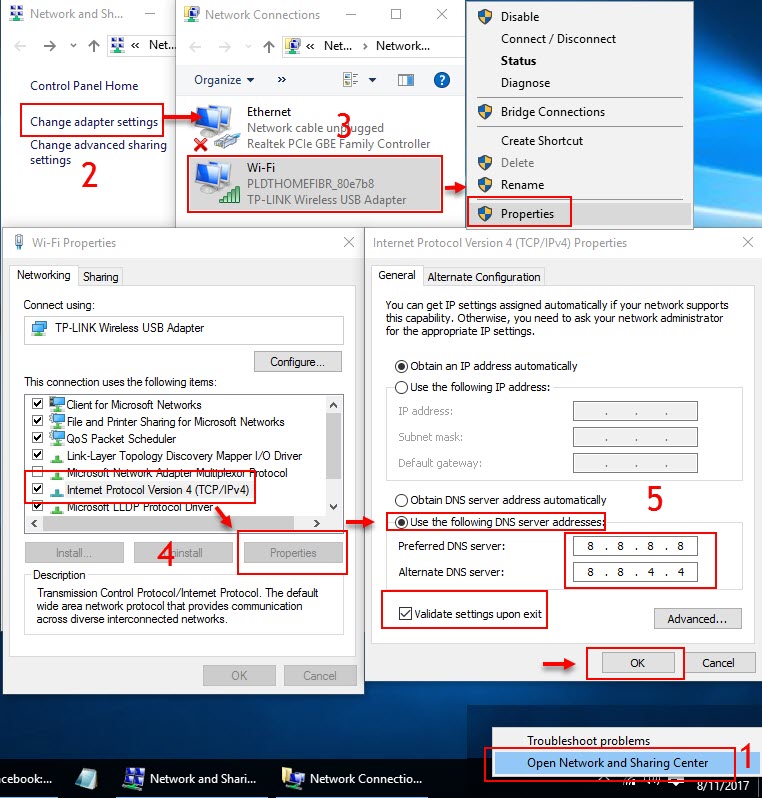762x798 pixels.
Task: Go up one level in Network Connections
Action: (x=269, y=47)
